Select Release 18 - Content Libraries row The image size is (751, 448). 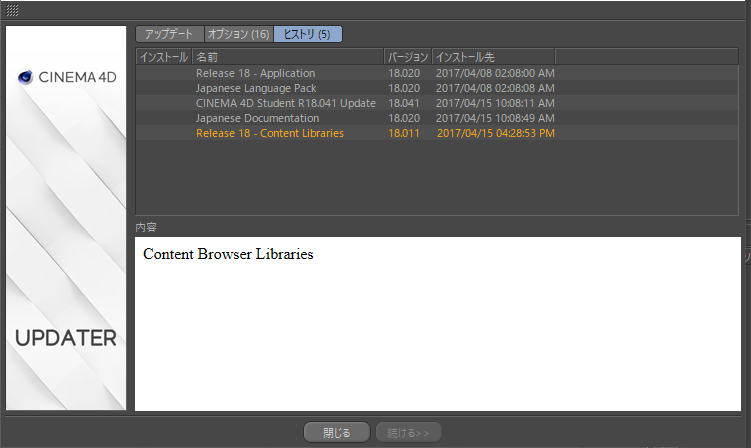(437, 133)
